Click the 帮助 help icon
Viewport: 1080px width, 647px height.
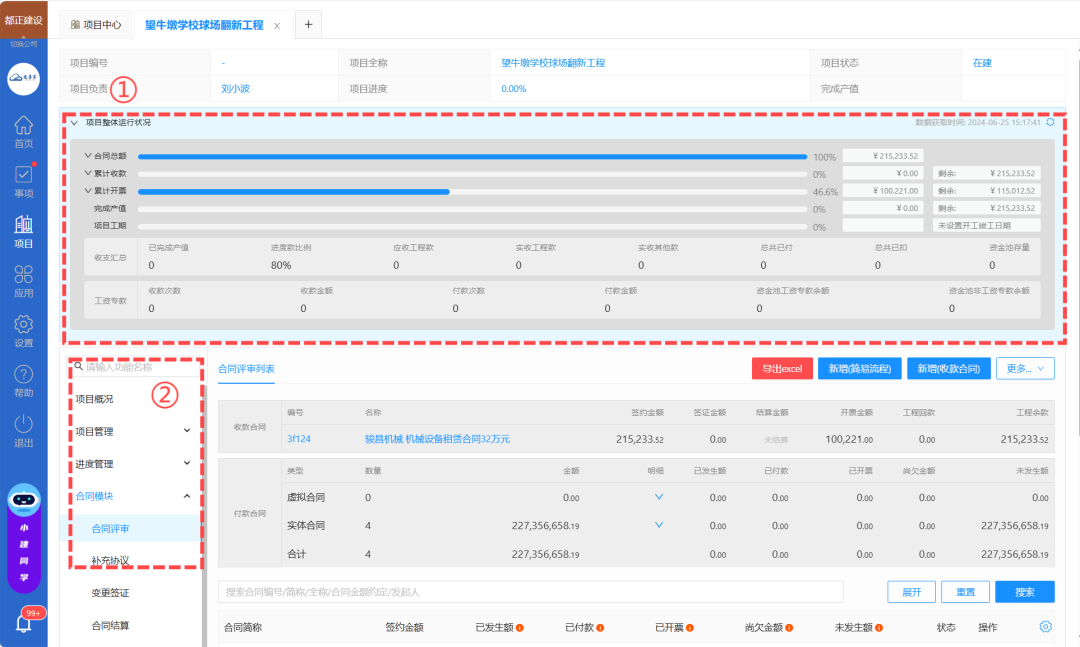coord(23,380)
